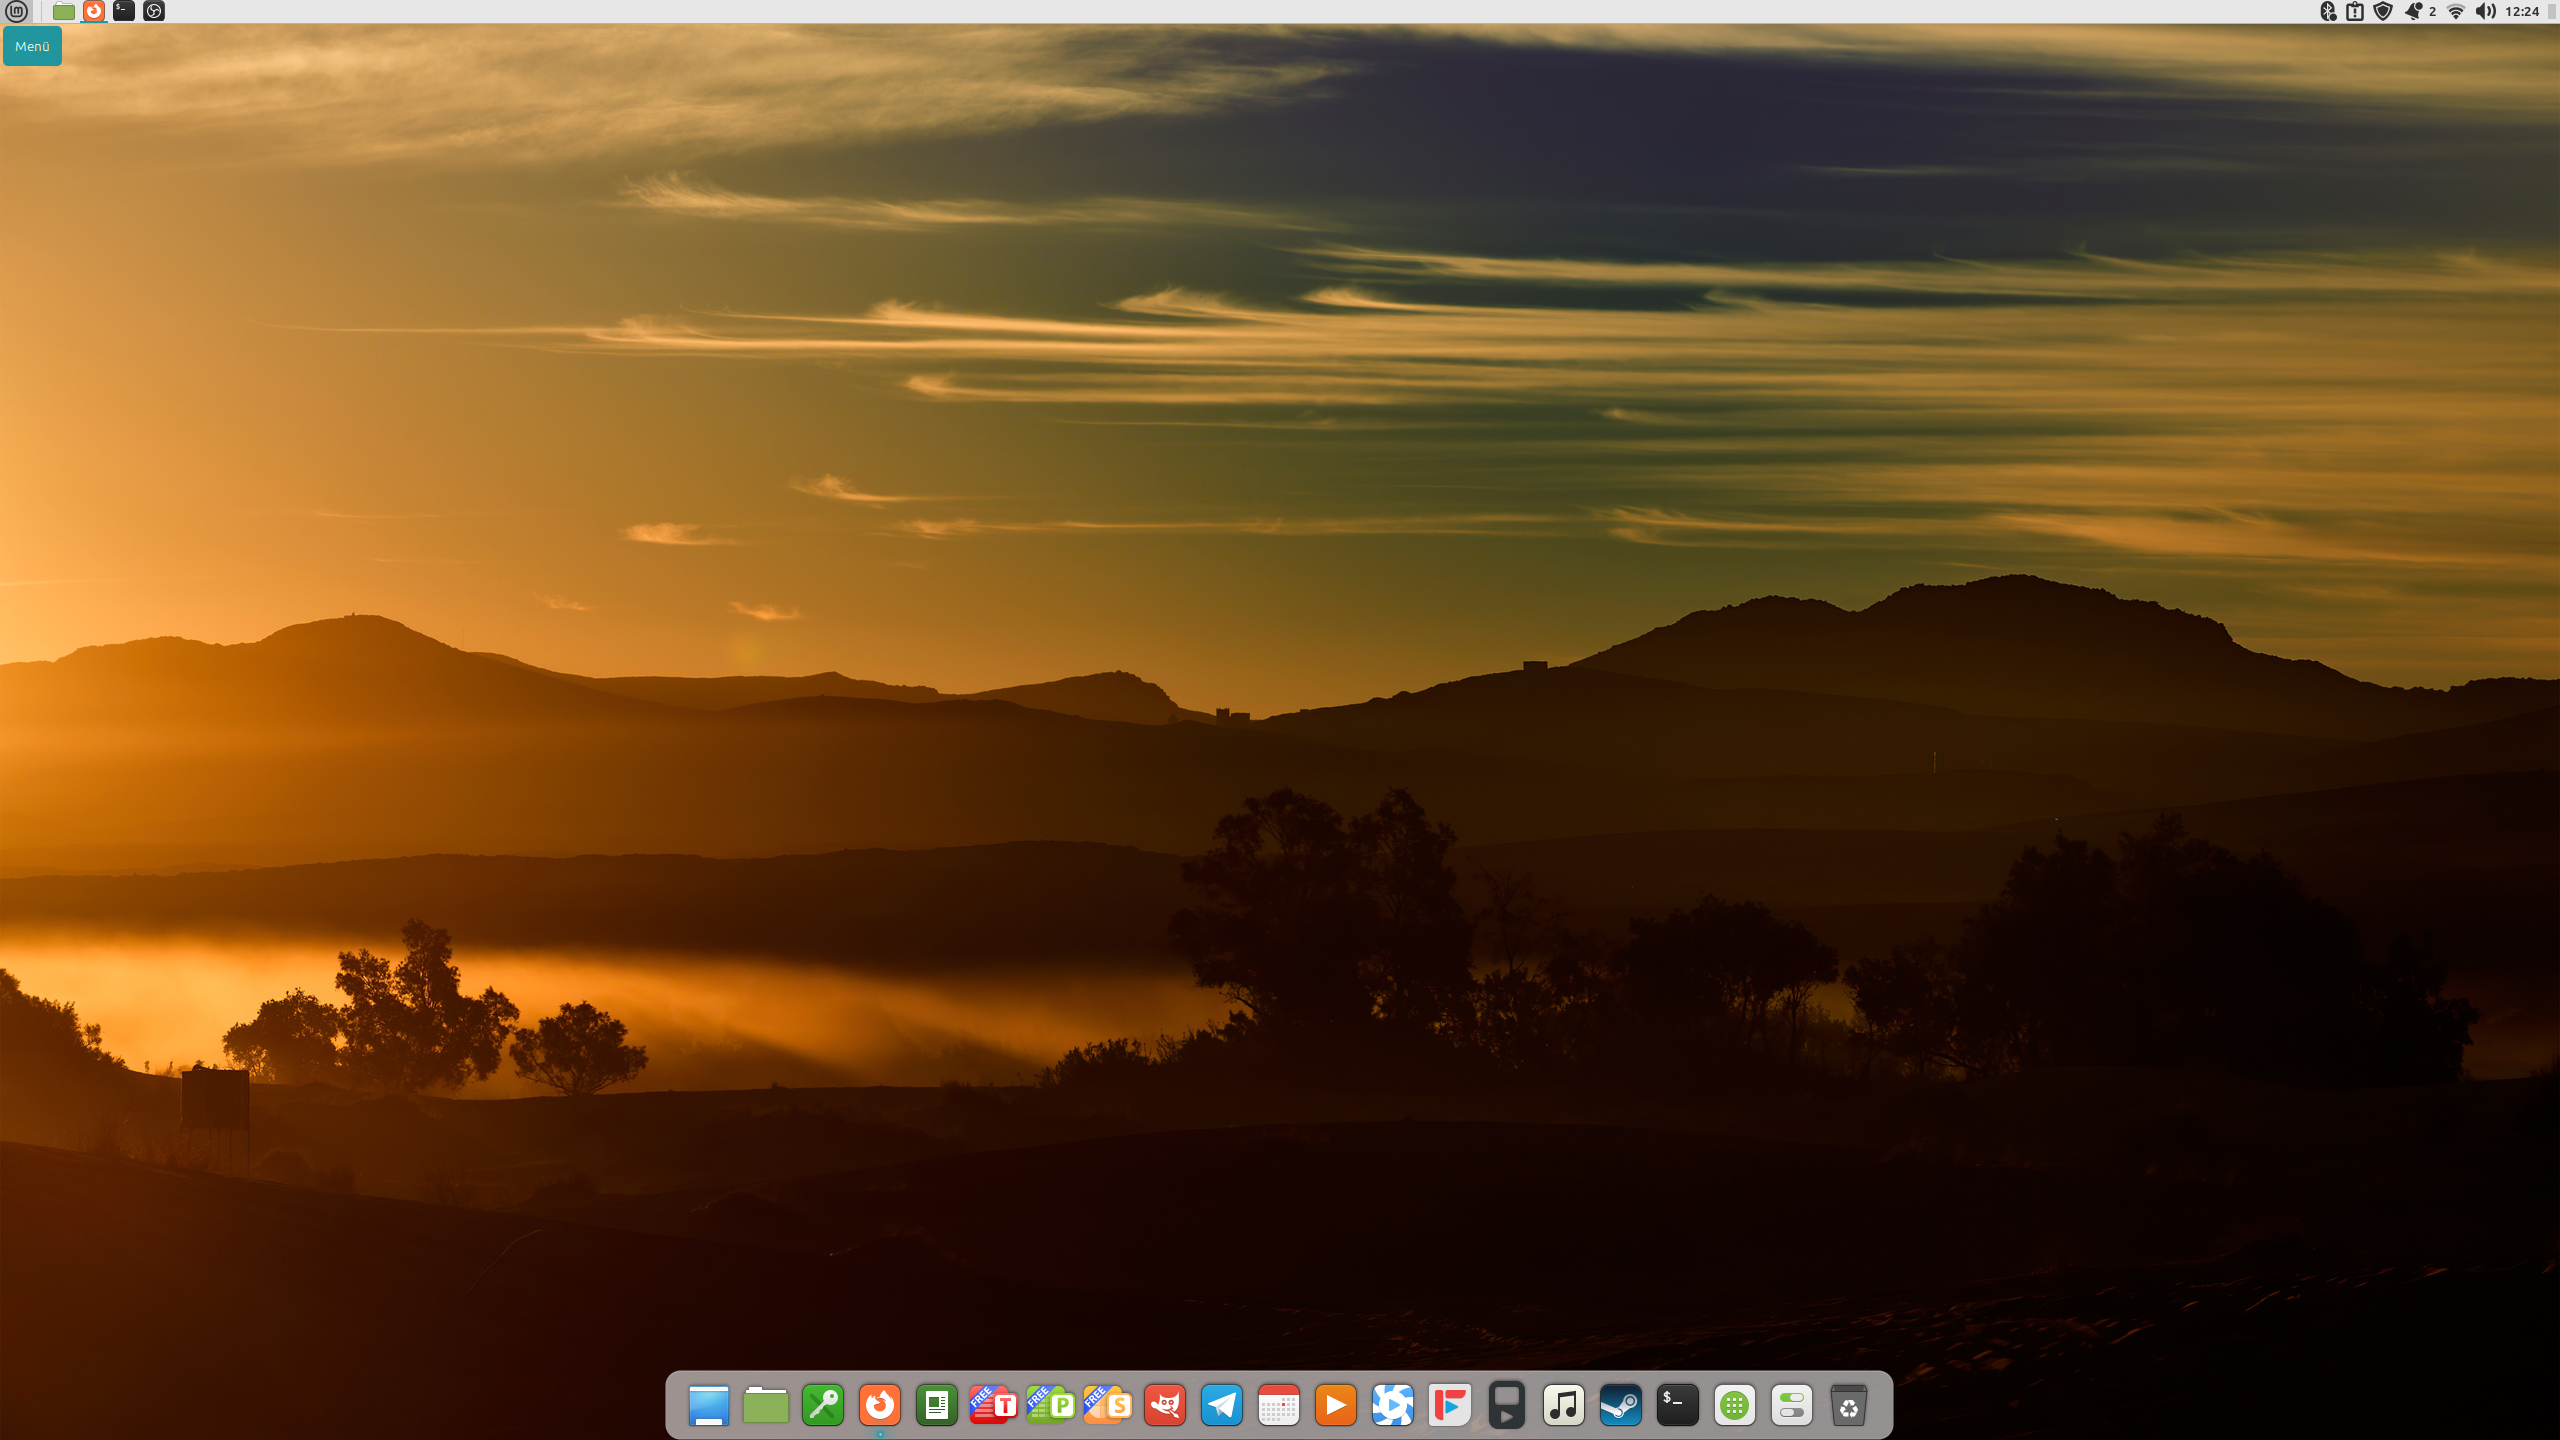
Task: Open the Menü button
Action: point(32,45)
